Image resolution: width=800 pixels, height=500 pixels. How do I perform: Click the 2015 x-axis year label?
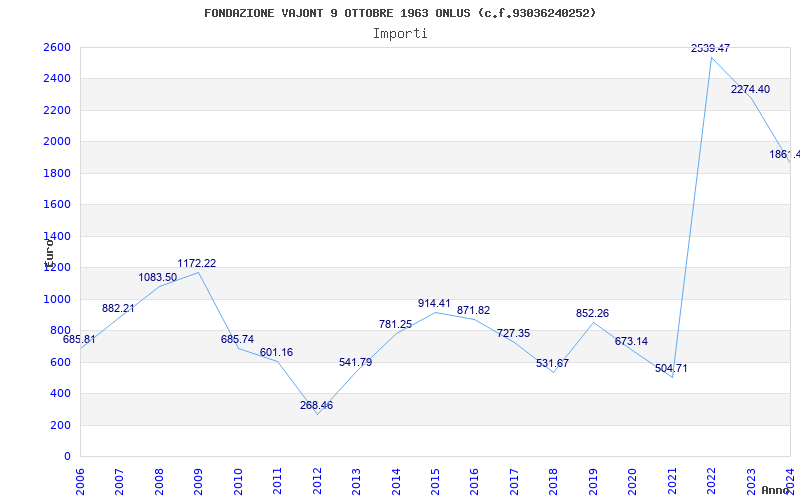pyautogui.click(x=435, y=481)
